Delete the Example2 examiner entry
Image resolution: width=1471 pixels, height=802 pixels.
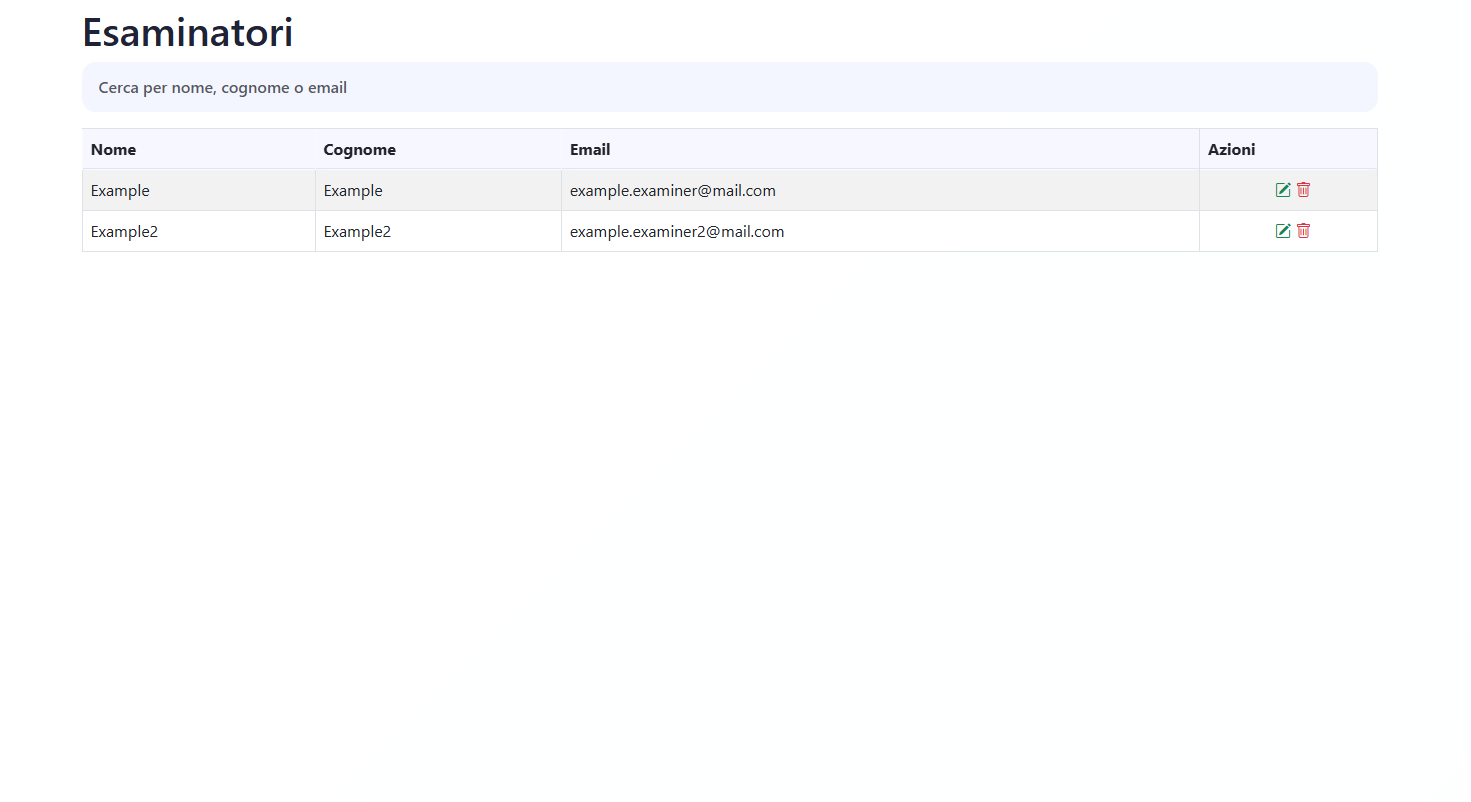click(1303, 231)
